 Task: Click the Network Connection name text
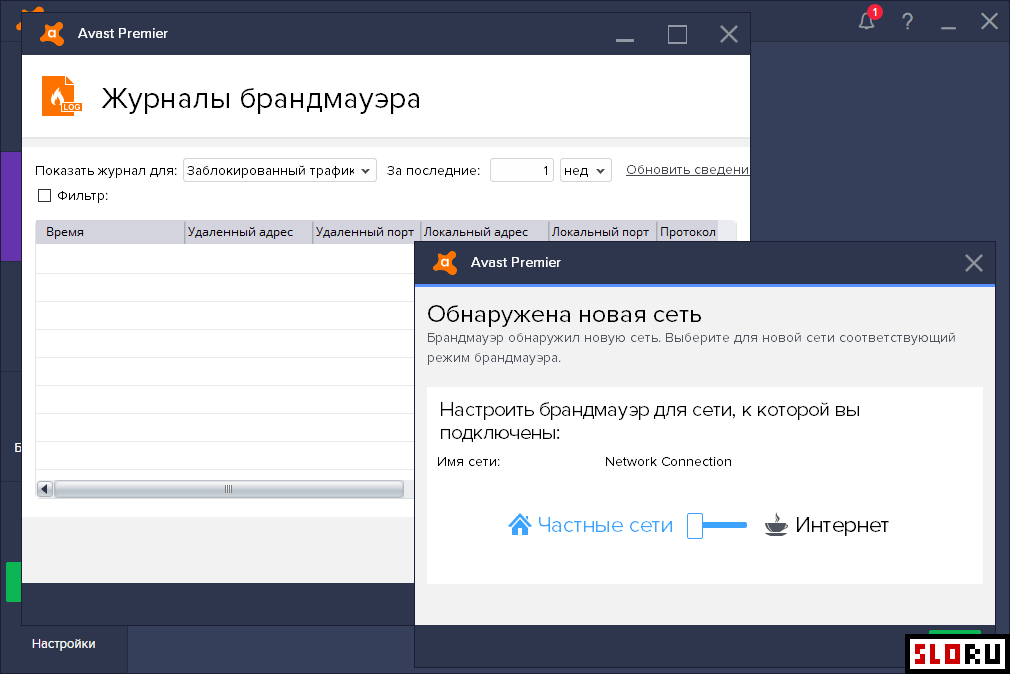(668, 461)
